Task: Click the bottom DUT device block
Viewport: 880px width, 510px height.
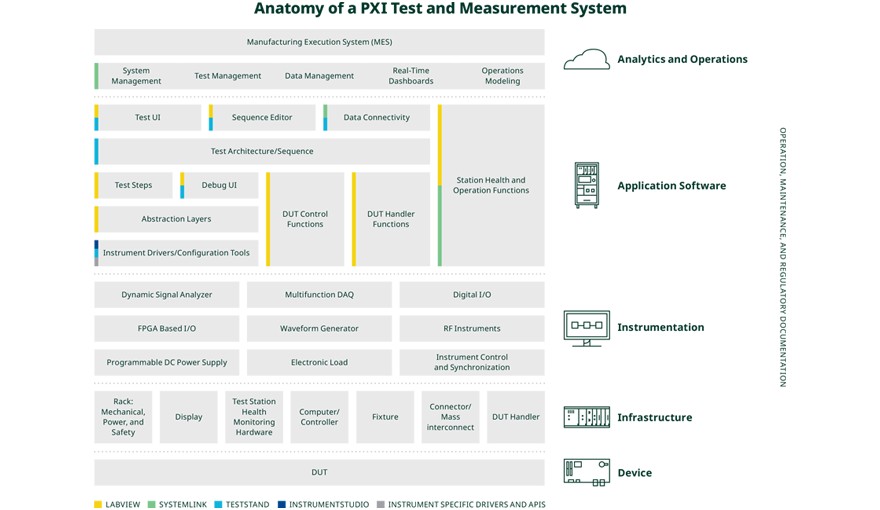Action: [319, 472]
